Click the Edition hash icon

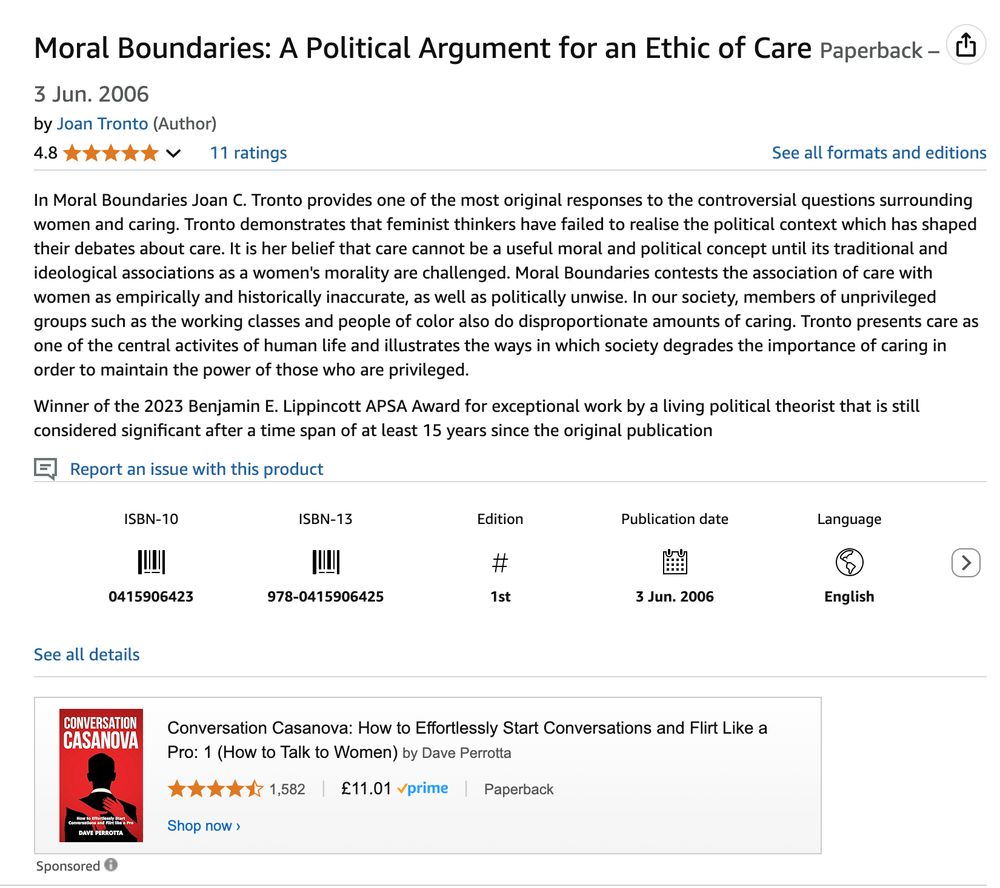click(499, 562)
